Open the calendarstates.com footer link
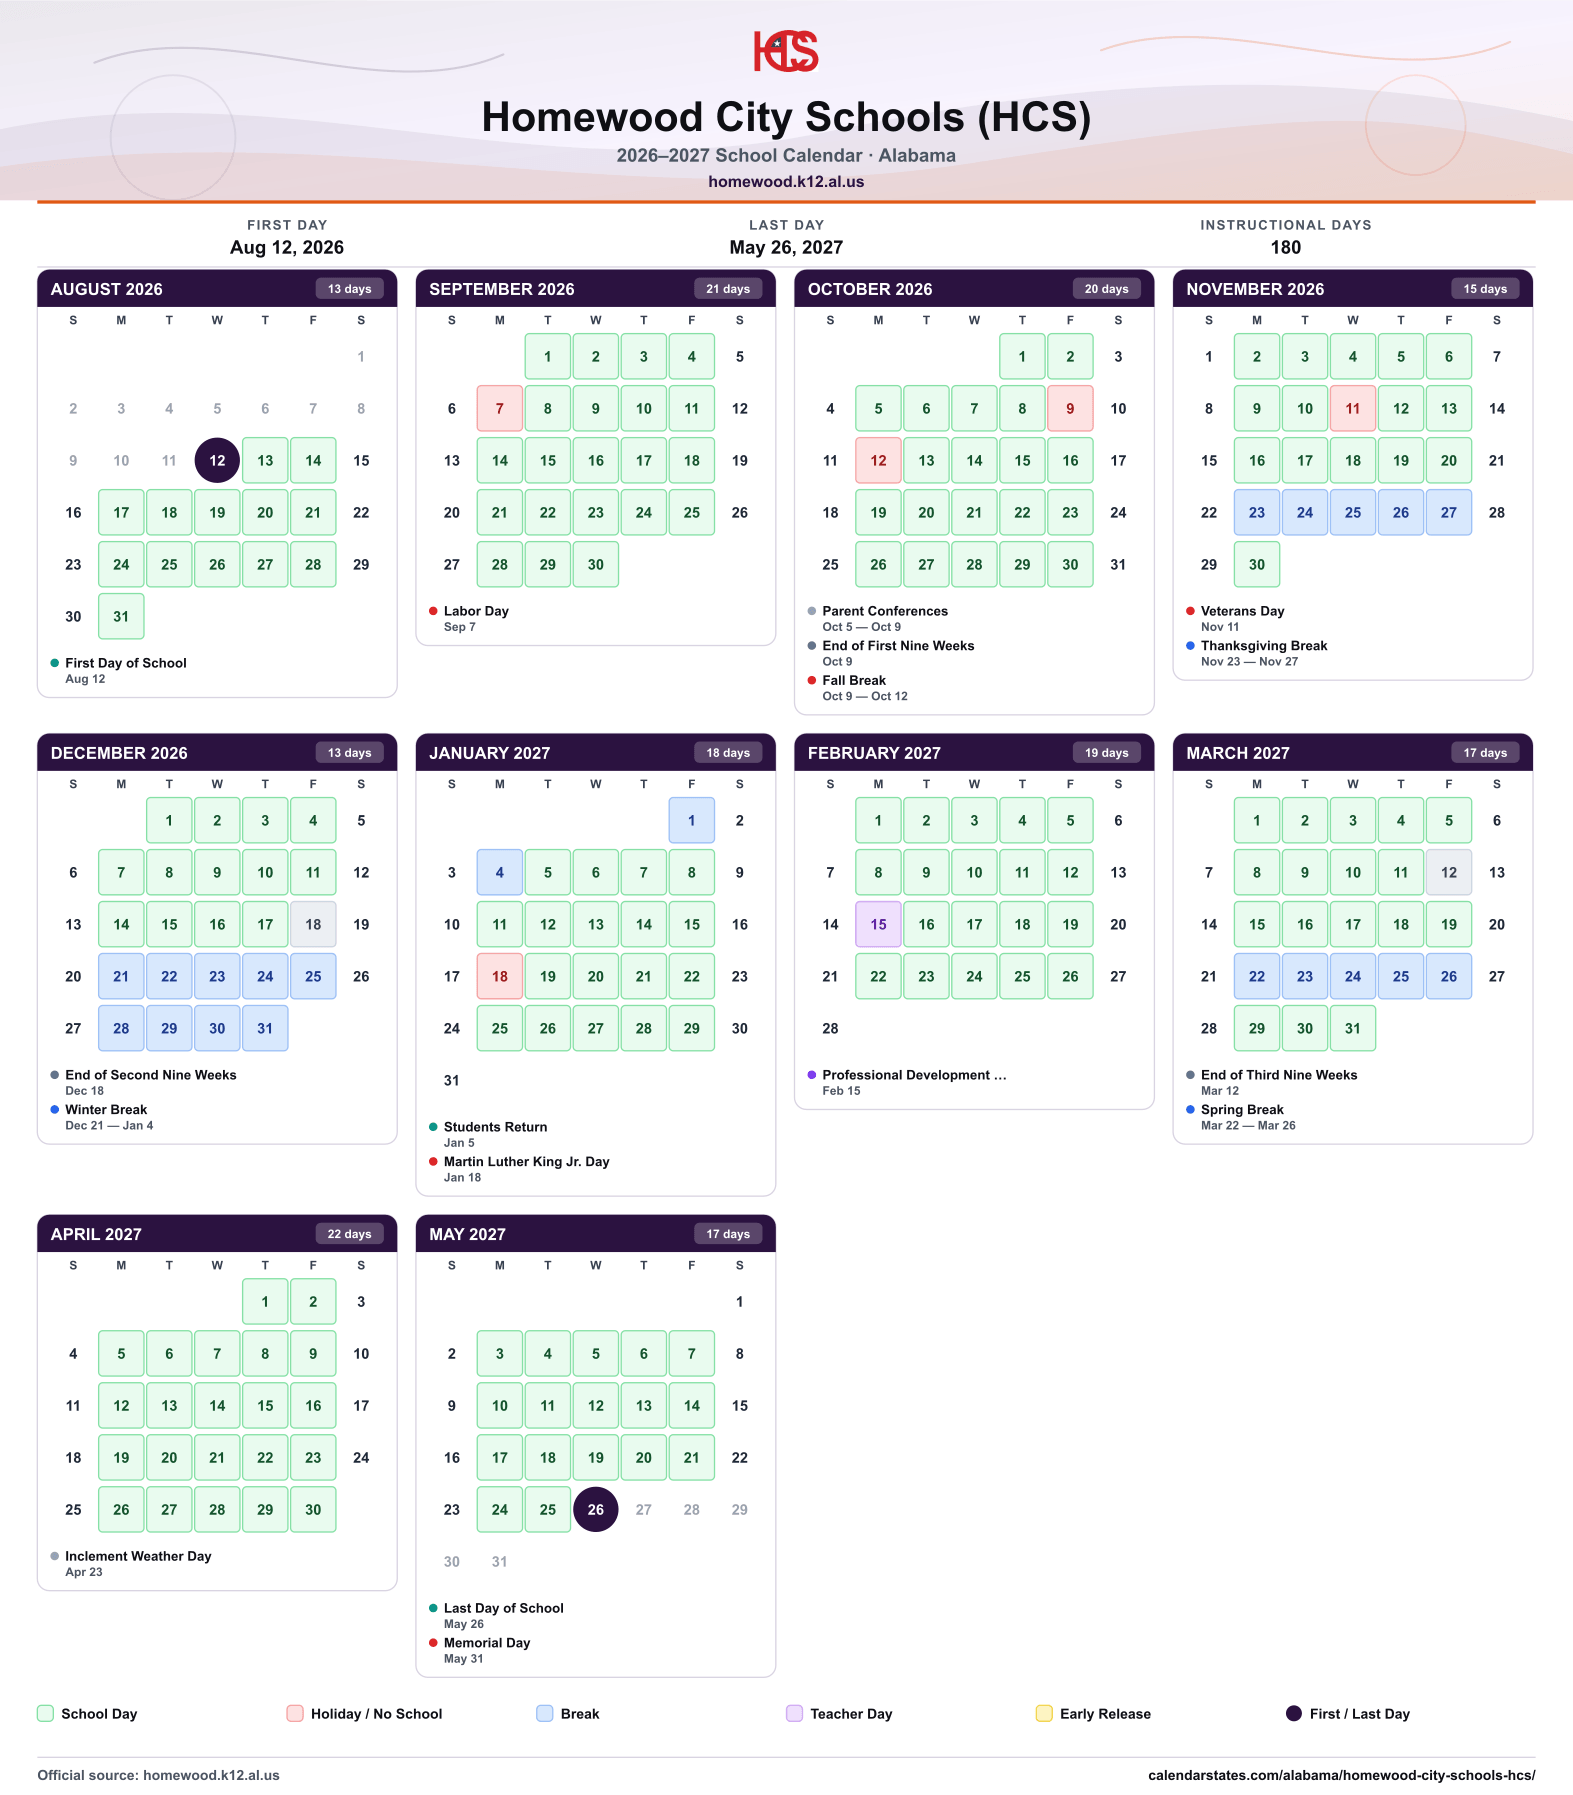The width and height of the screenshot is (1573, 1795). pyautogui.click(x=1341, y=1775)
